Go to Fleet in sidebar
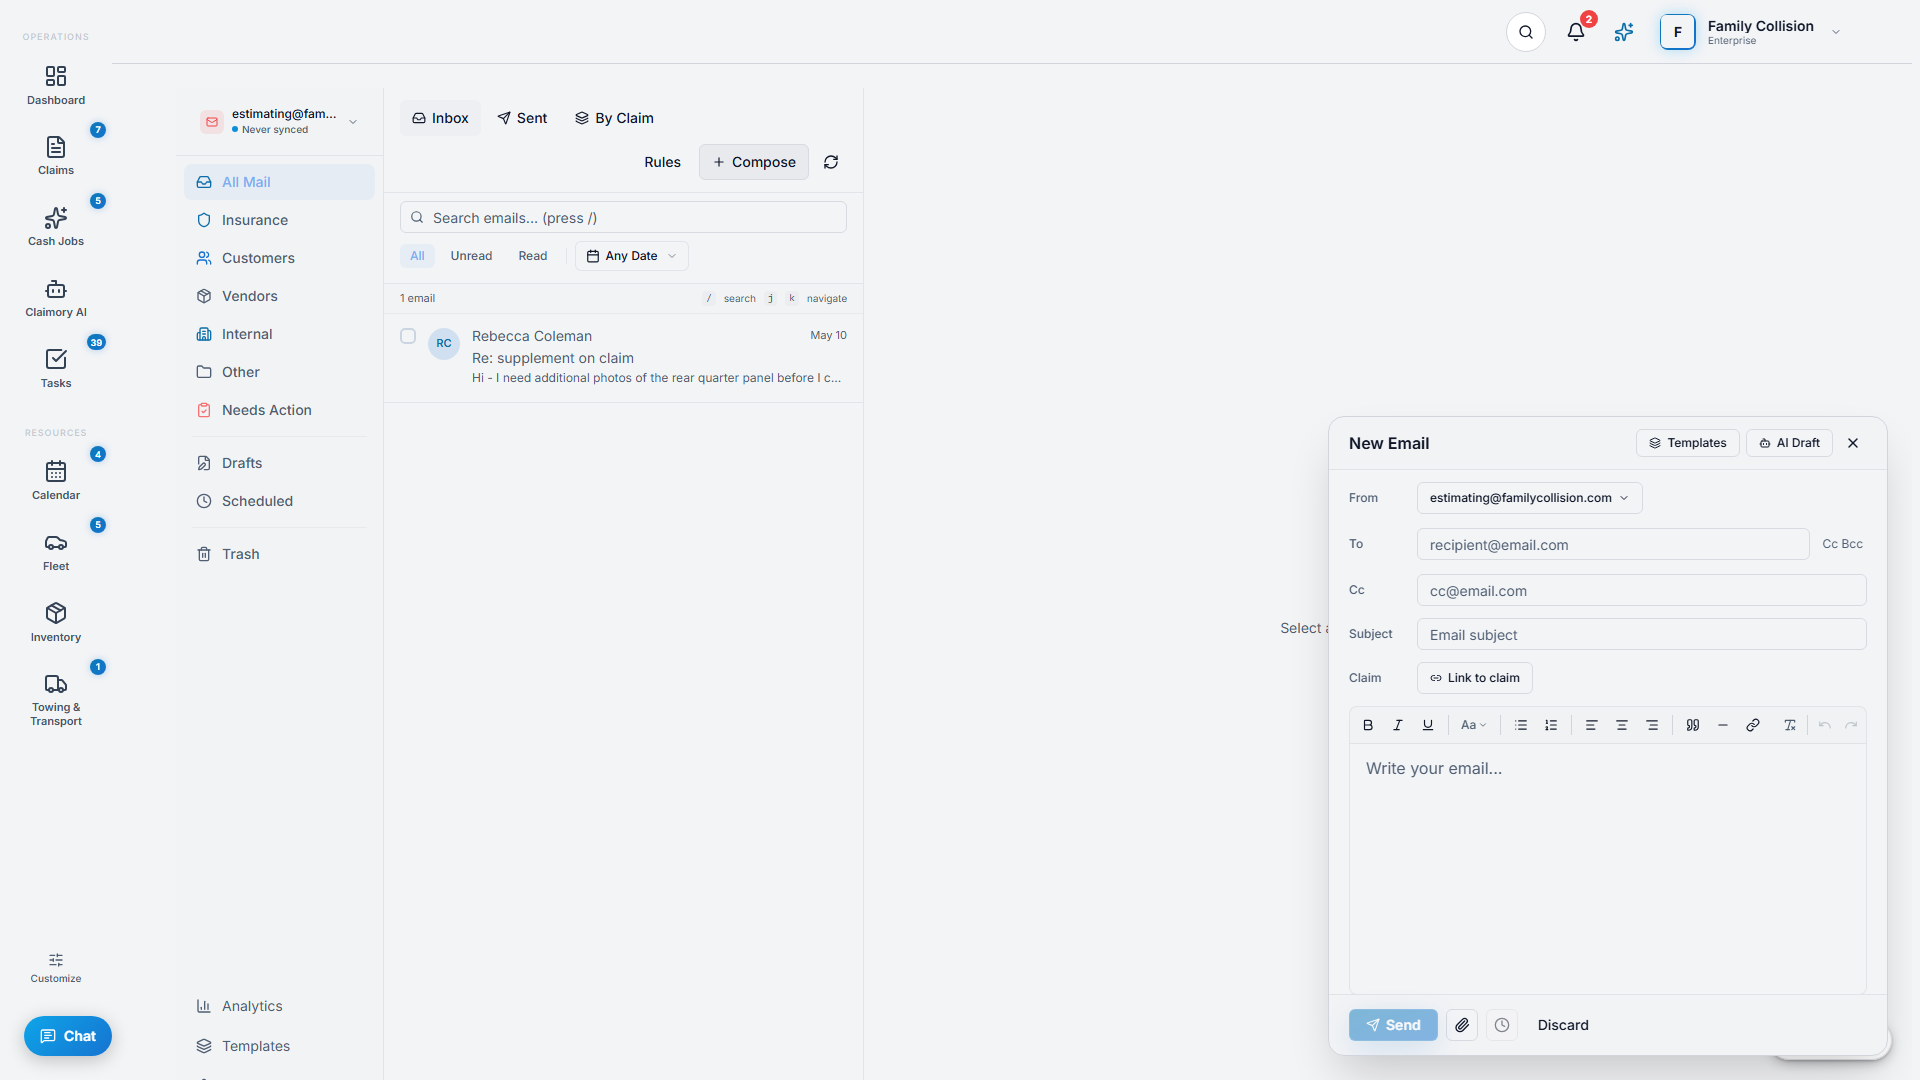1920x1080 pixels. pos(56,552)
